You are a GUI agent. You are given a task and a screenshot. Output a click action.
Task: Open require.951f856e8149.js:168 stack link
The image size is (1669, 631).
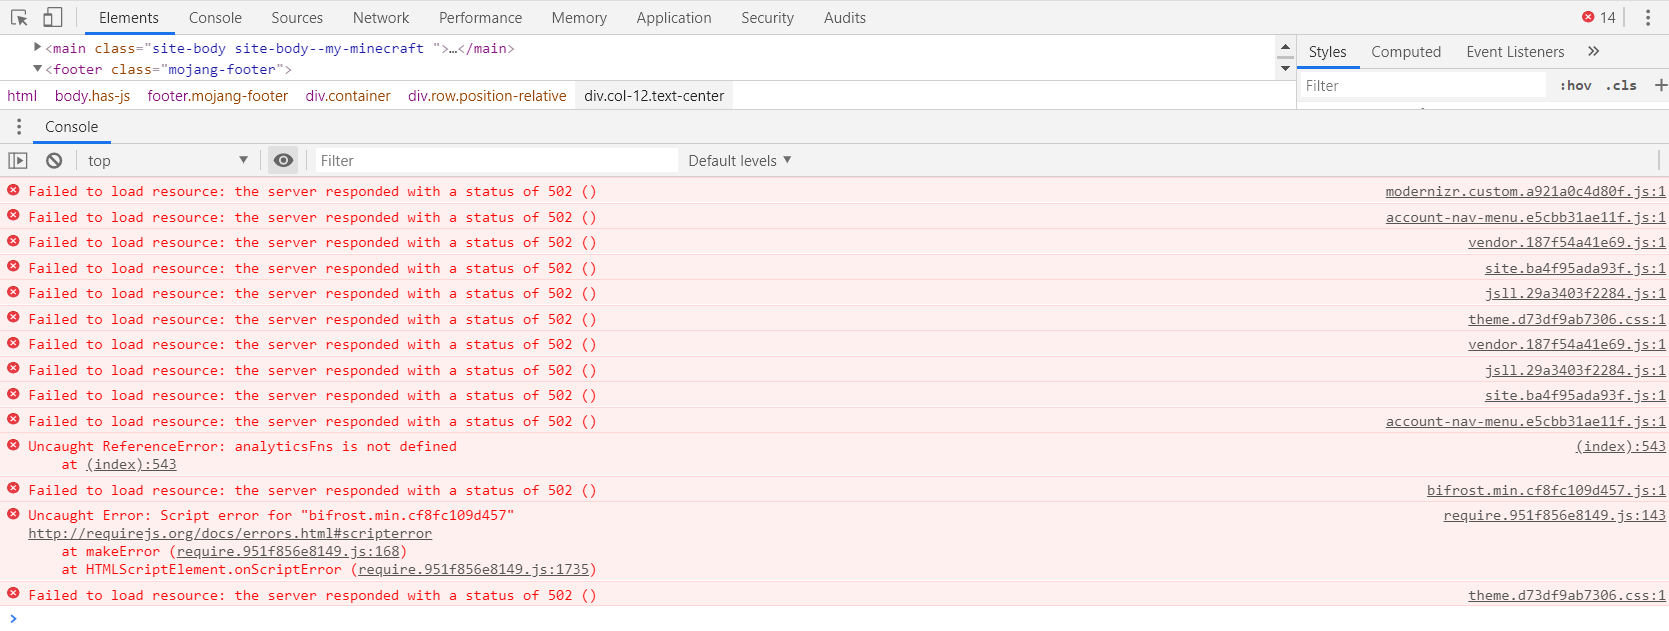[x=288, y=551]
